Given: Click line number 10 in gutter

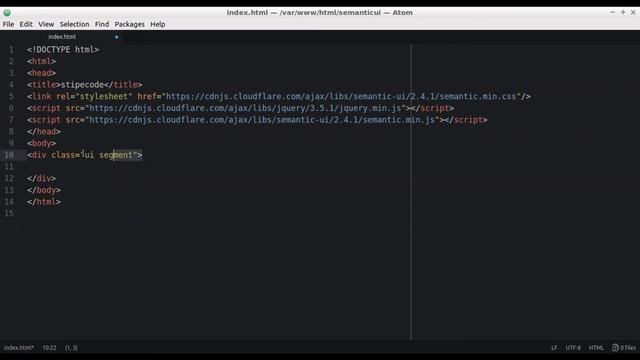Looking at the screenshot, I should (x=9, y=155).
